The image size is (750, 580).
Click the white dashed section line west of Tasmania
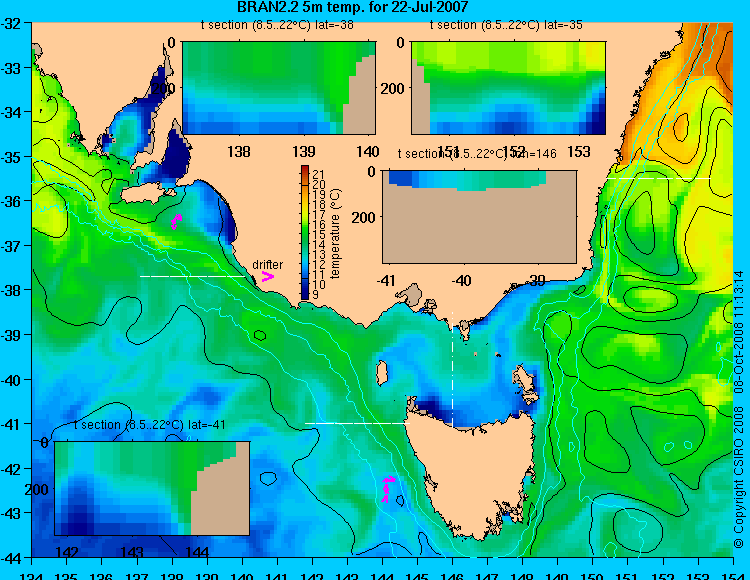click(357, 423)
